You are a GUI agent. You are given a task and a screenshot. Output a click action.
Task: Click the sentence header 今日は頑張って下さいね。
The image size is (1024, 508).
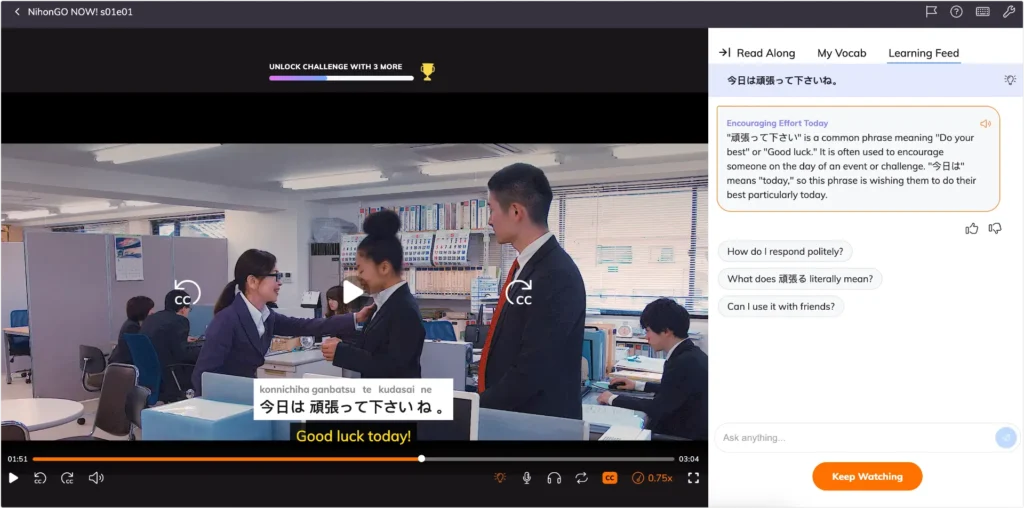[782, 81]
